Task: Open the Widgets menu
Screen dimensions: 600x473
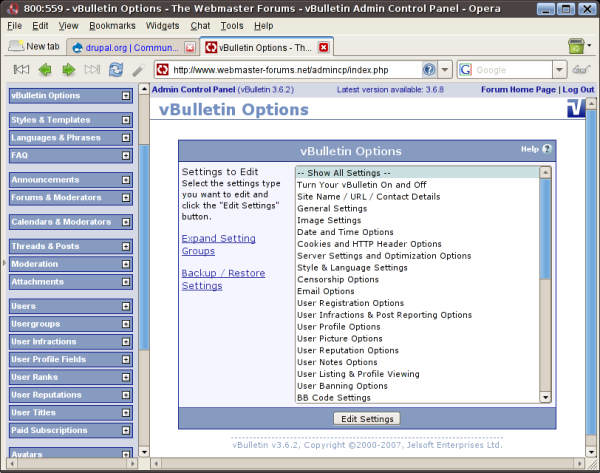Action: [x=162, y=26]
